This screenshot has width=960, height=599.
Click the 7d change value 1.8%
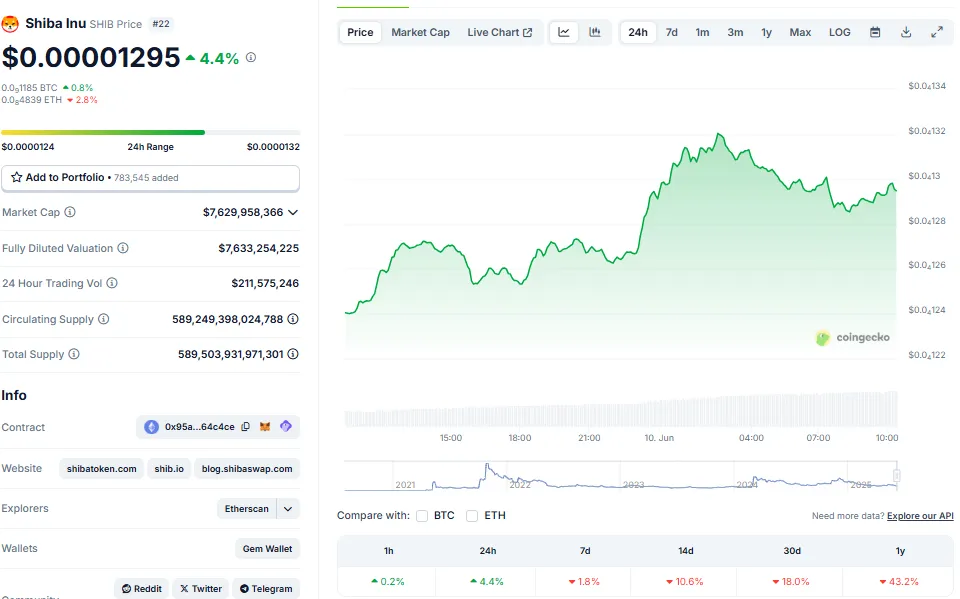[x=584, y=582]
